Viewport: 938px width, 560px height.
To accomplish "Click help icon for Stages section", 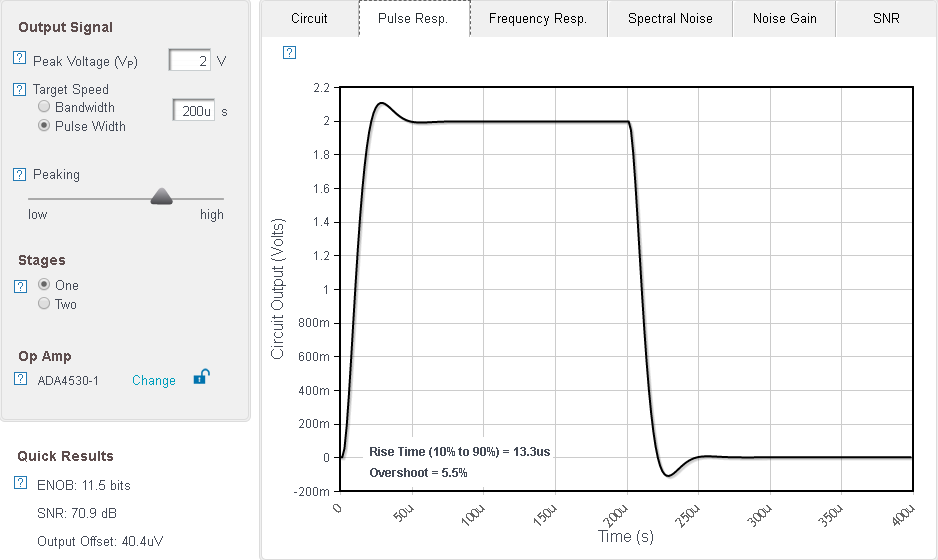I will pos(20,286).
